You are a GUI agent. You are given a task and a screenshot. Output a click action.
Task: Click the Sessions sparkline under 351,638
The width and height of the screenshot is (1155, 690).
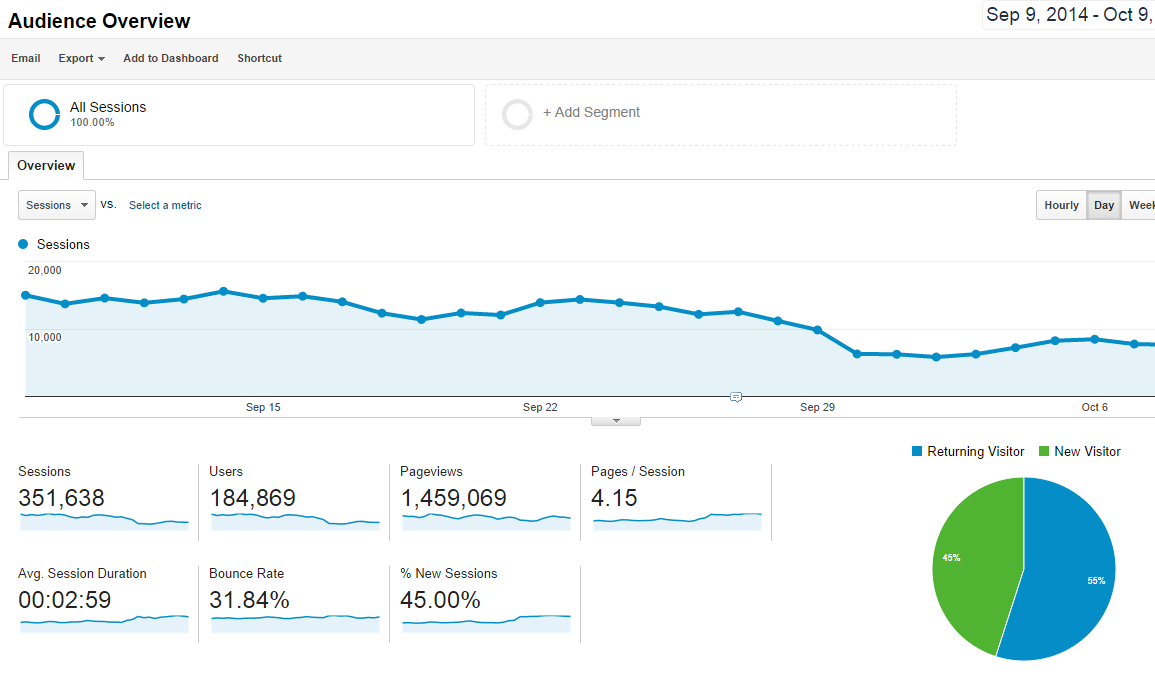pos(104,521)
